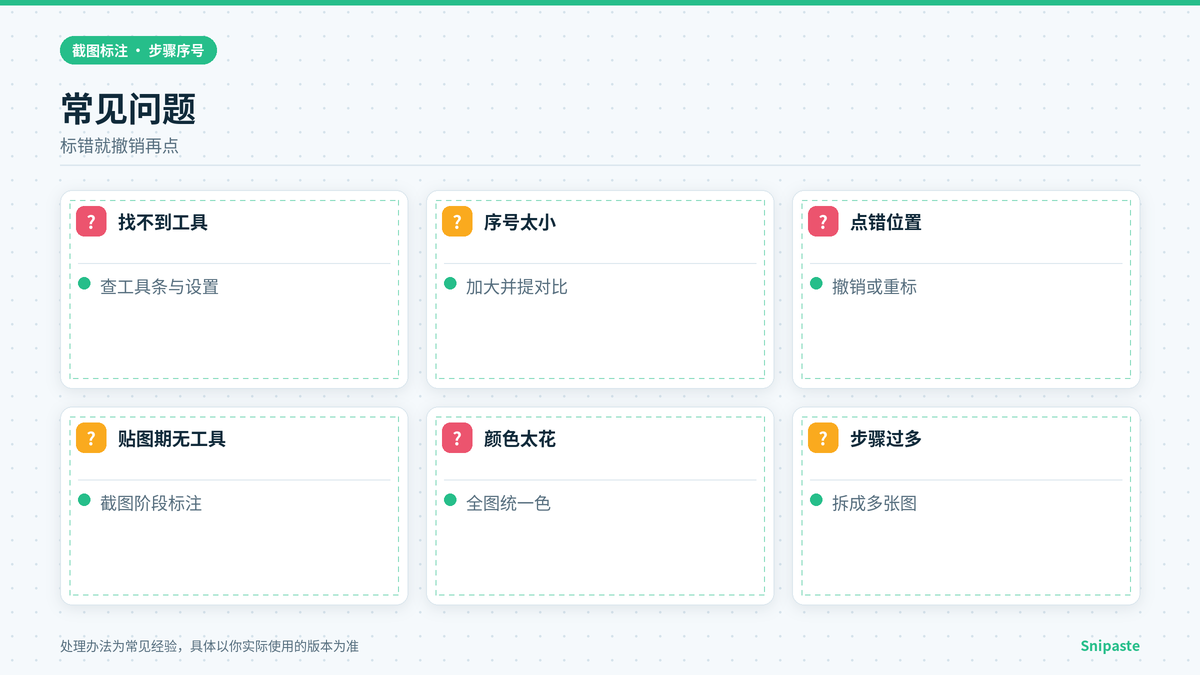The height and width of the screenshot is (675, 1200).
Task: Click the red question icon beside 颜色太花
Action: pos(457,438)
